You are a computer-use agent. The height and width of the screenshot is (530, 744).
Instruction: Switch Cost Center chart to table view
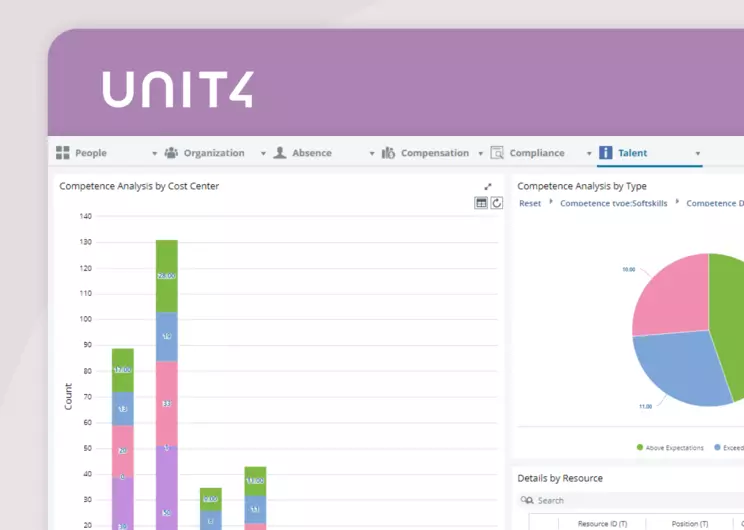(x=481, y=203)
